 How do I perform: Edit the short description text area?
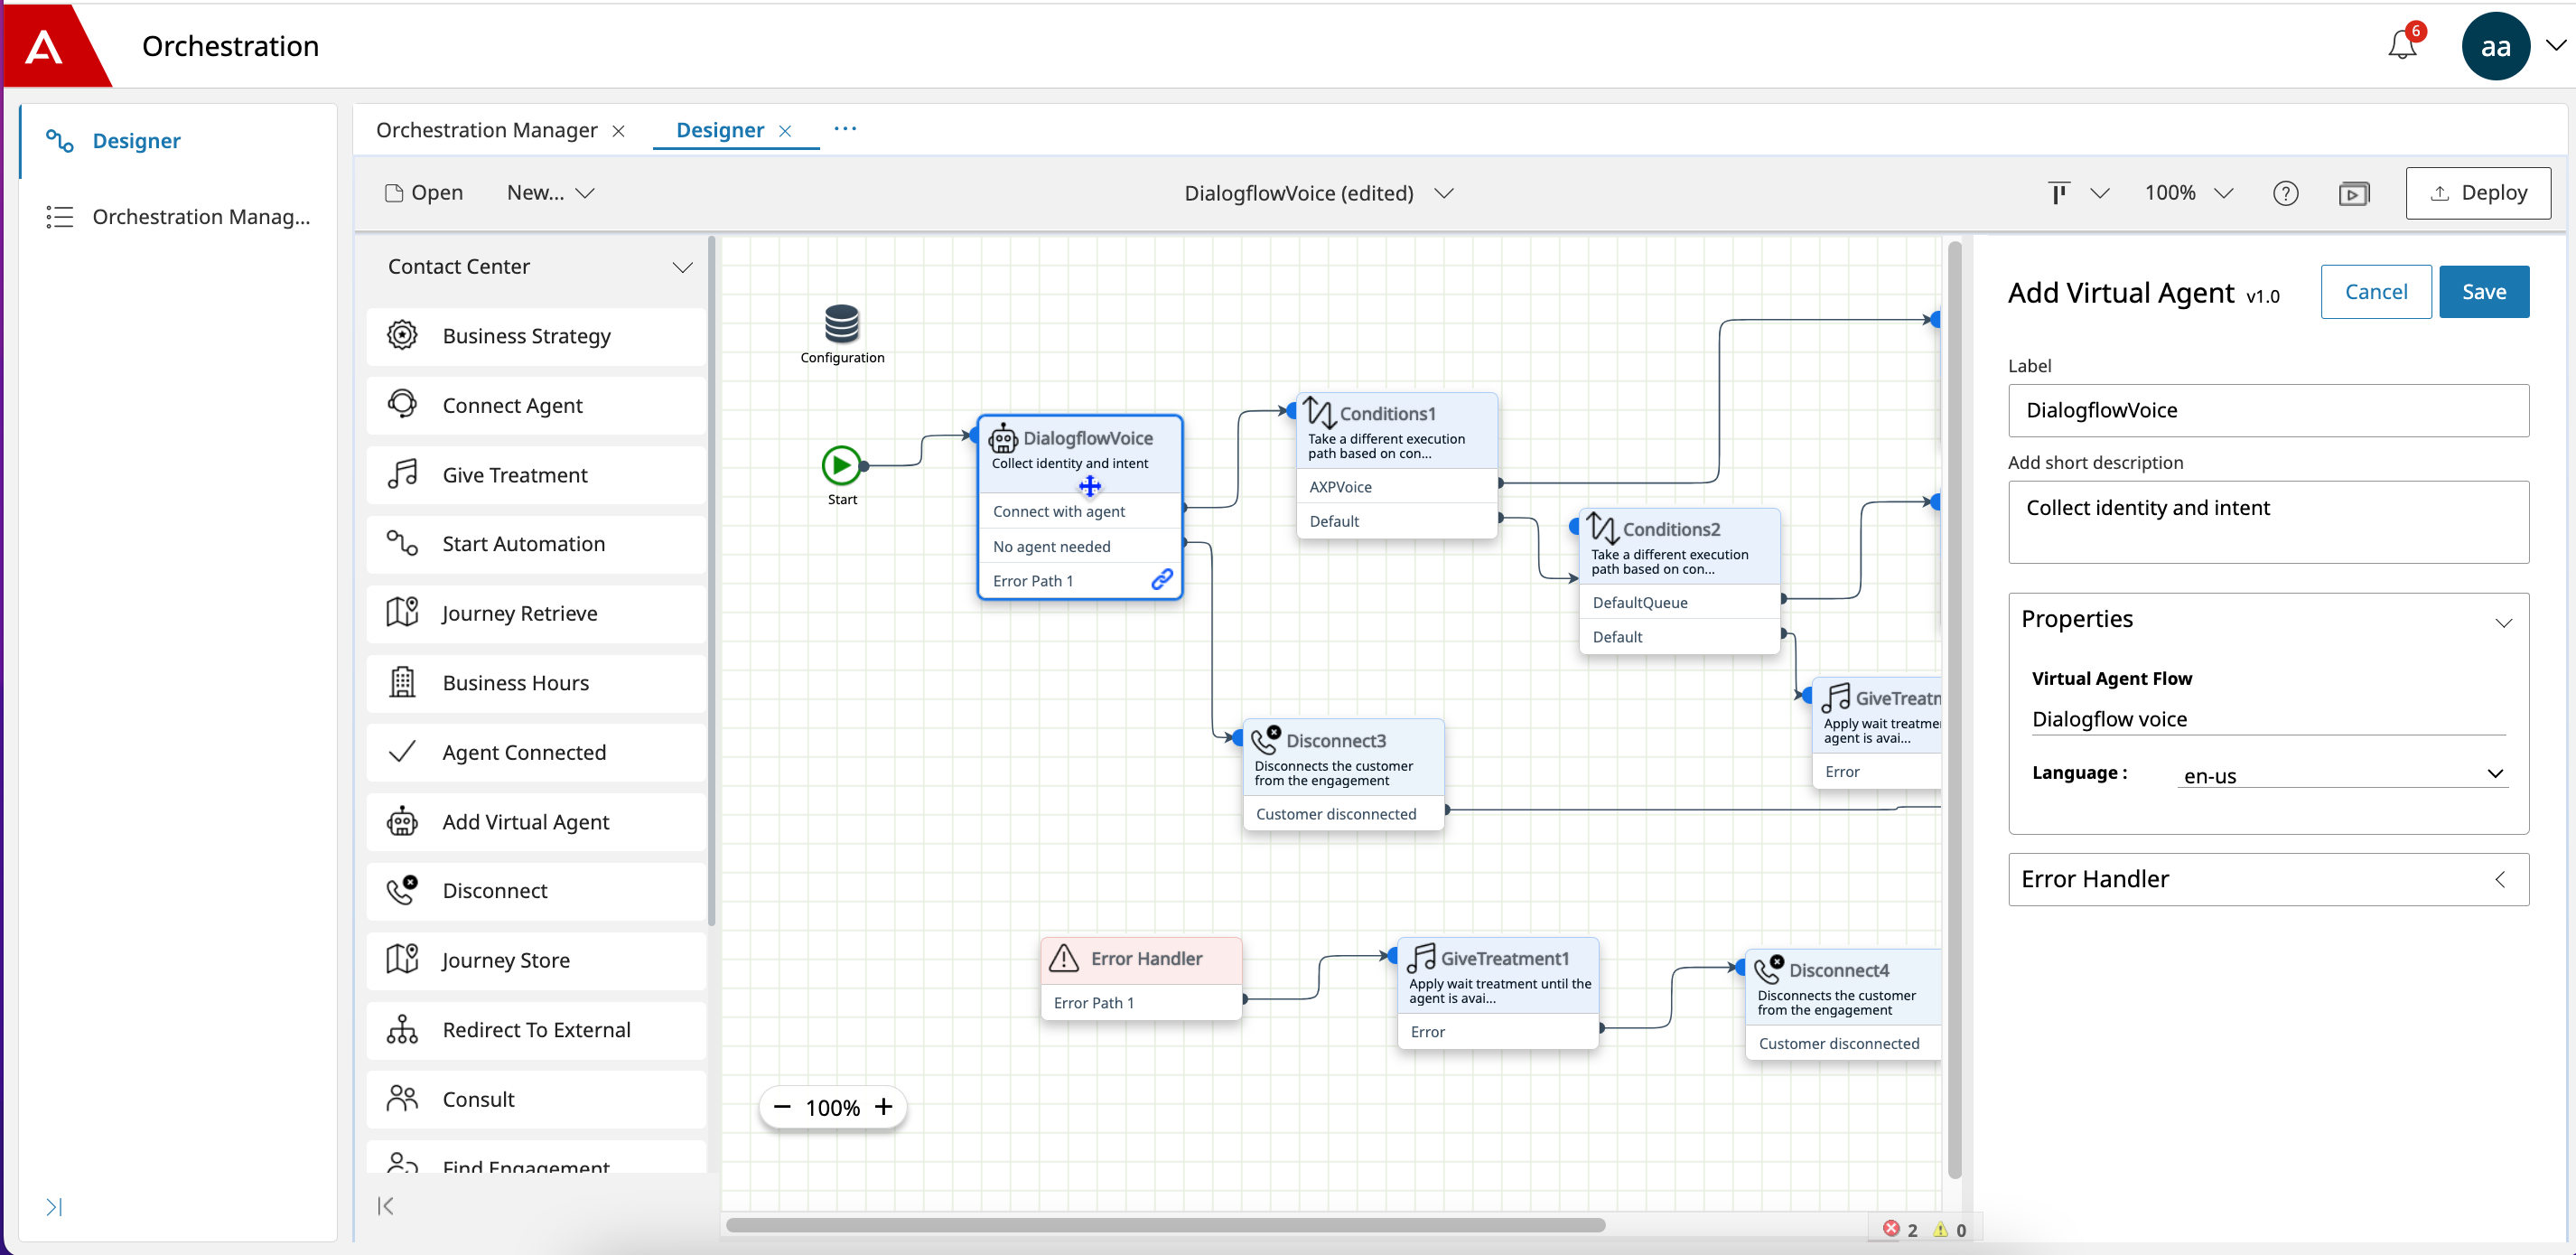(x=2267, y=522)
